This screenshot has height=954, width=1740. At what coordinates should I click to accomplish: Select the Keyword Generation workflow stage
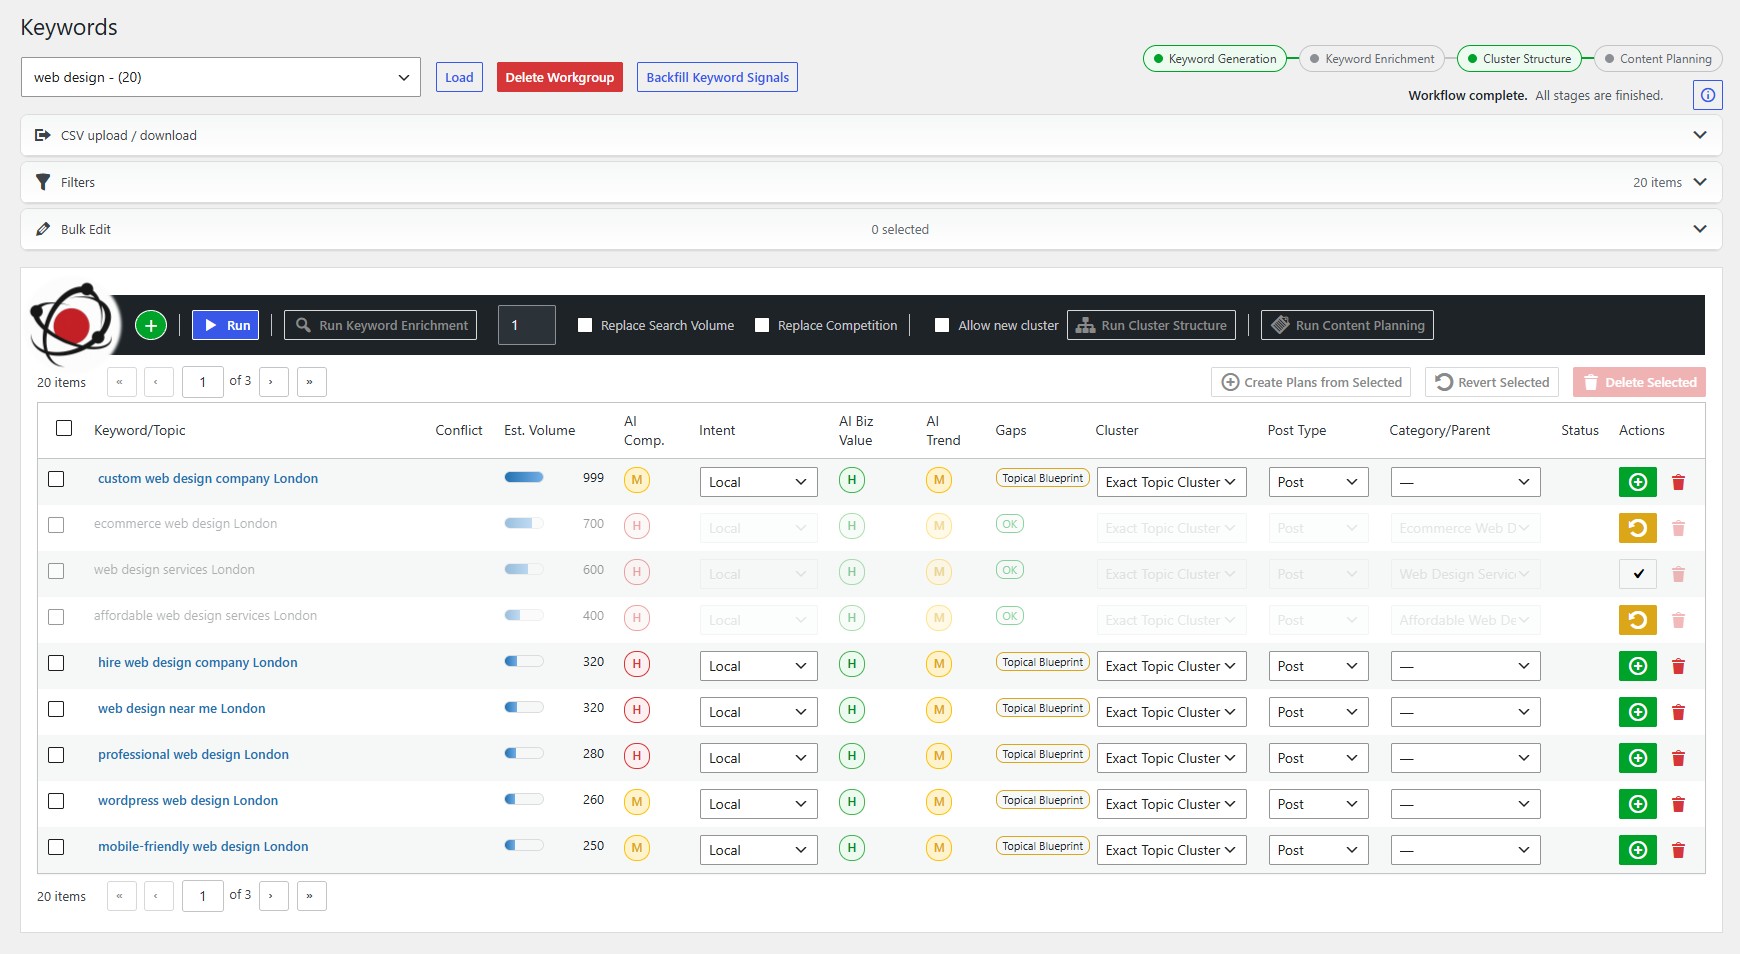pos(1215,59)
